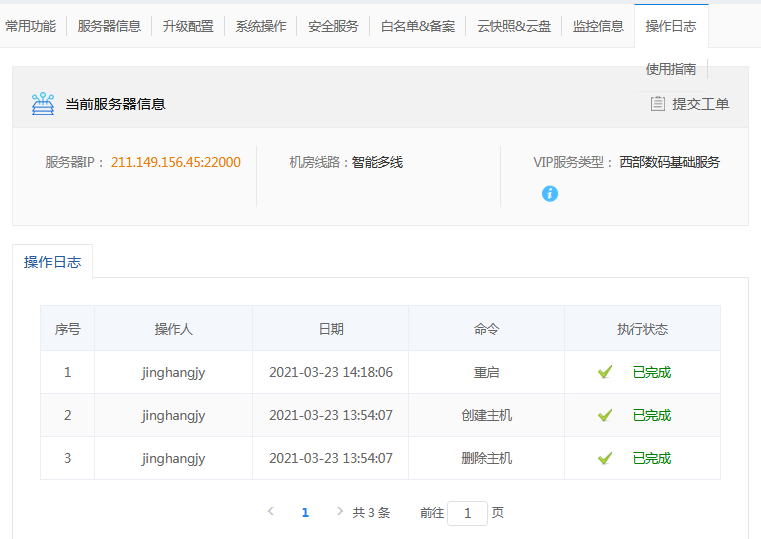Open the 升级配置 tab
Viewport: 761px width, 539px height.
(x=188, y=26)
